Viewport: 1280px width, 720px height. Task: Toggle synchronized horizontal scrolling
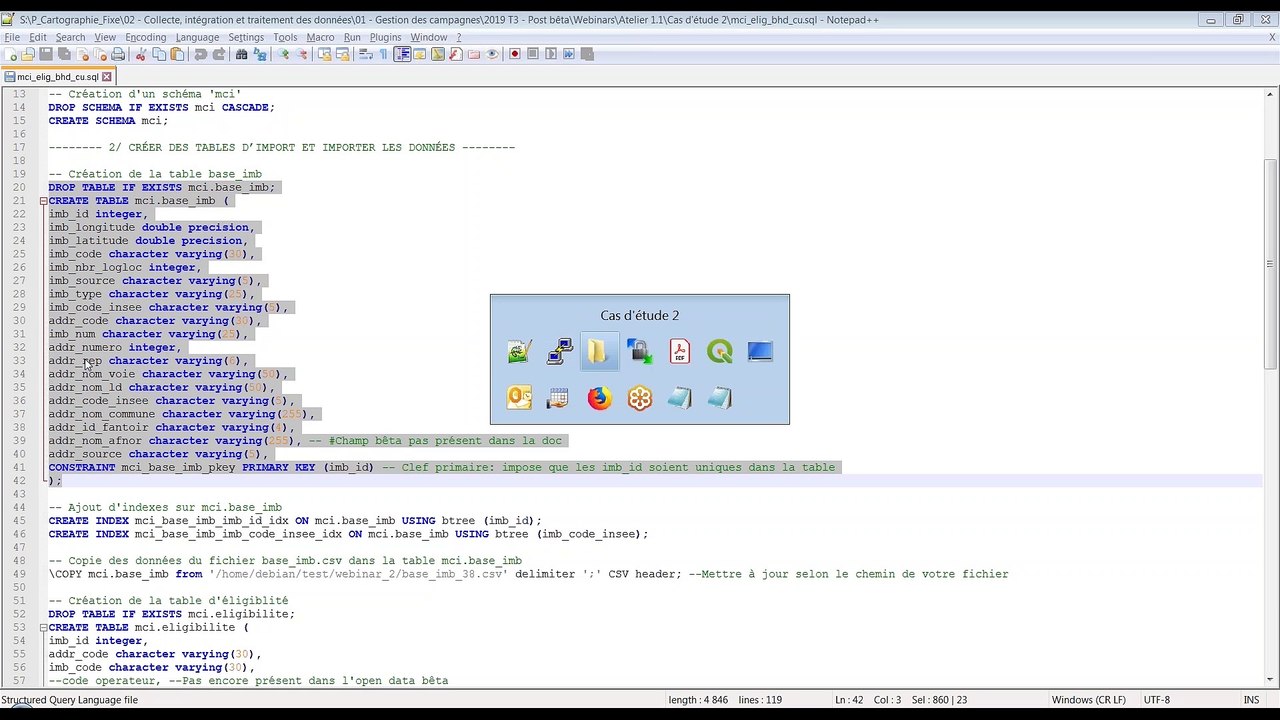coord(343,54)
